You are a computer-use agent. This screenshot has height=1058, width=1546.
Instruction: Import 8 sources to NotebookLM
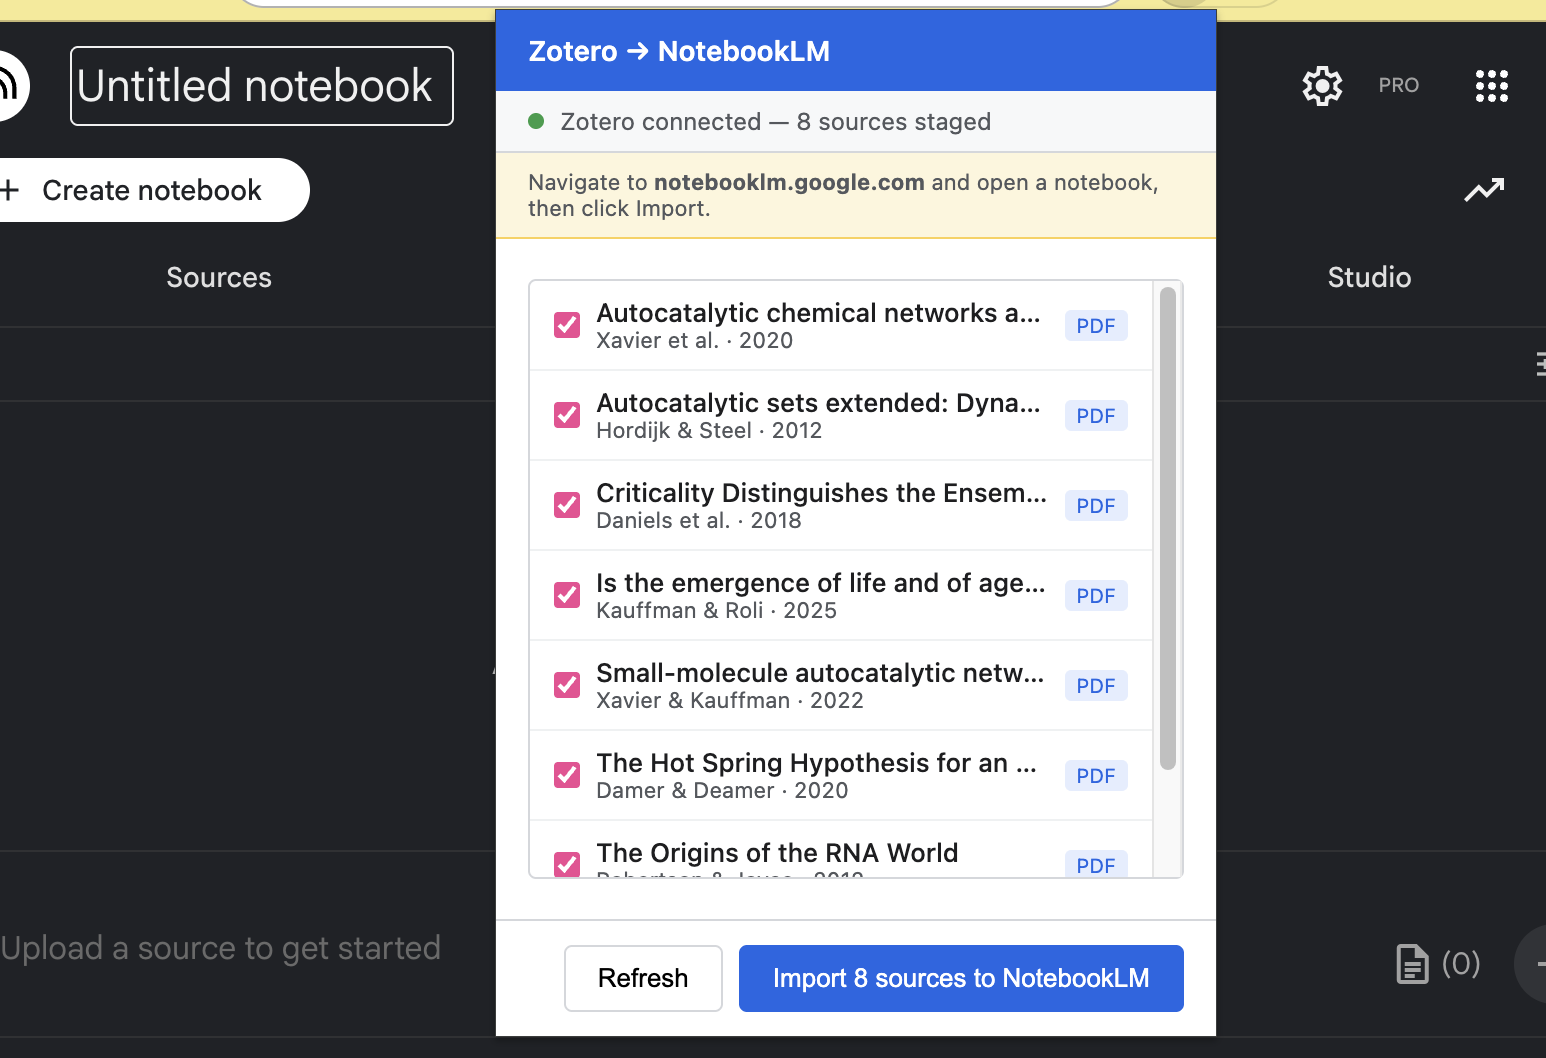click(960, 978)
